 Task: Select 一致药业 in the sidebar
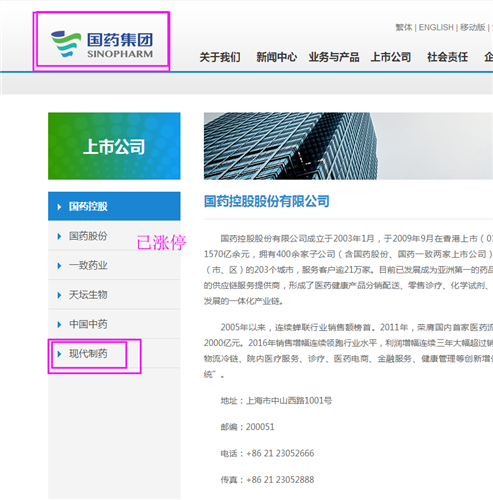pyautogui.click(x=114, y=265)
